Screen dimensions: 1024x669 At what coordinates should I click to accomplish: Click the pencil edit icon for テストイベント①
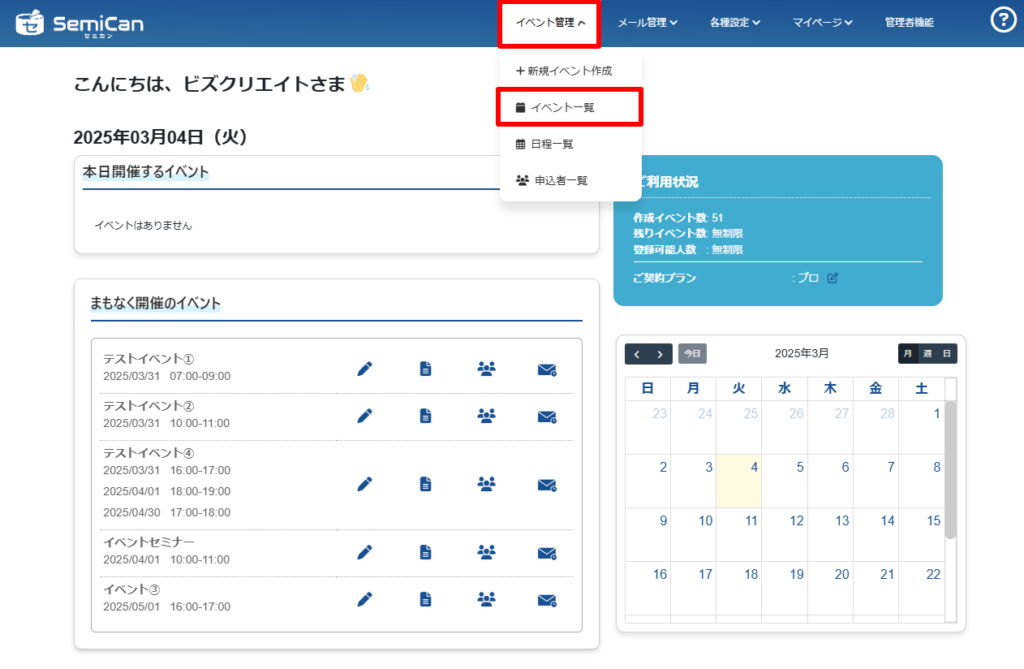364,369
